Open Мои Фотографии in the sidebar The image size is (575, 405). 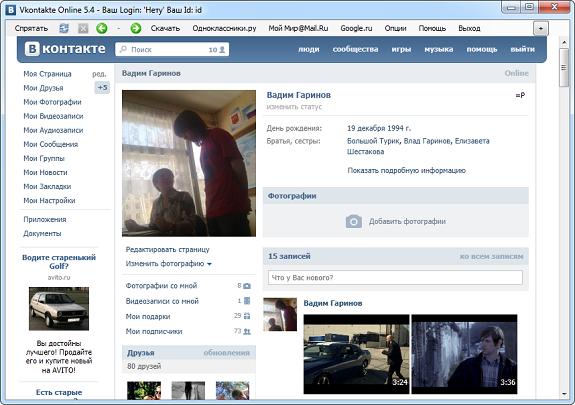pos(52,102)
